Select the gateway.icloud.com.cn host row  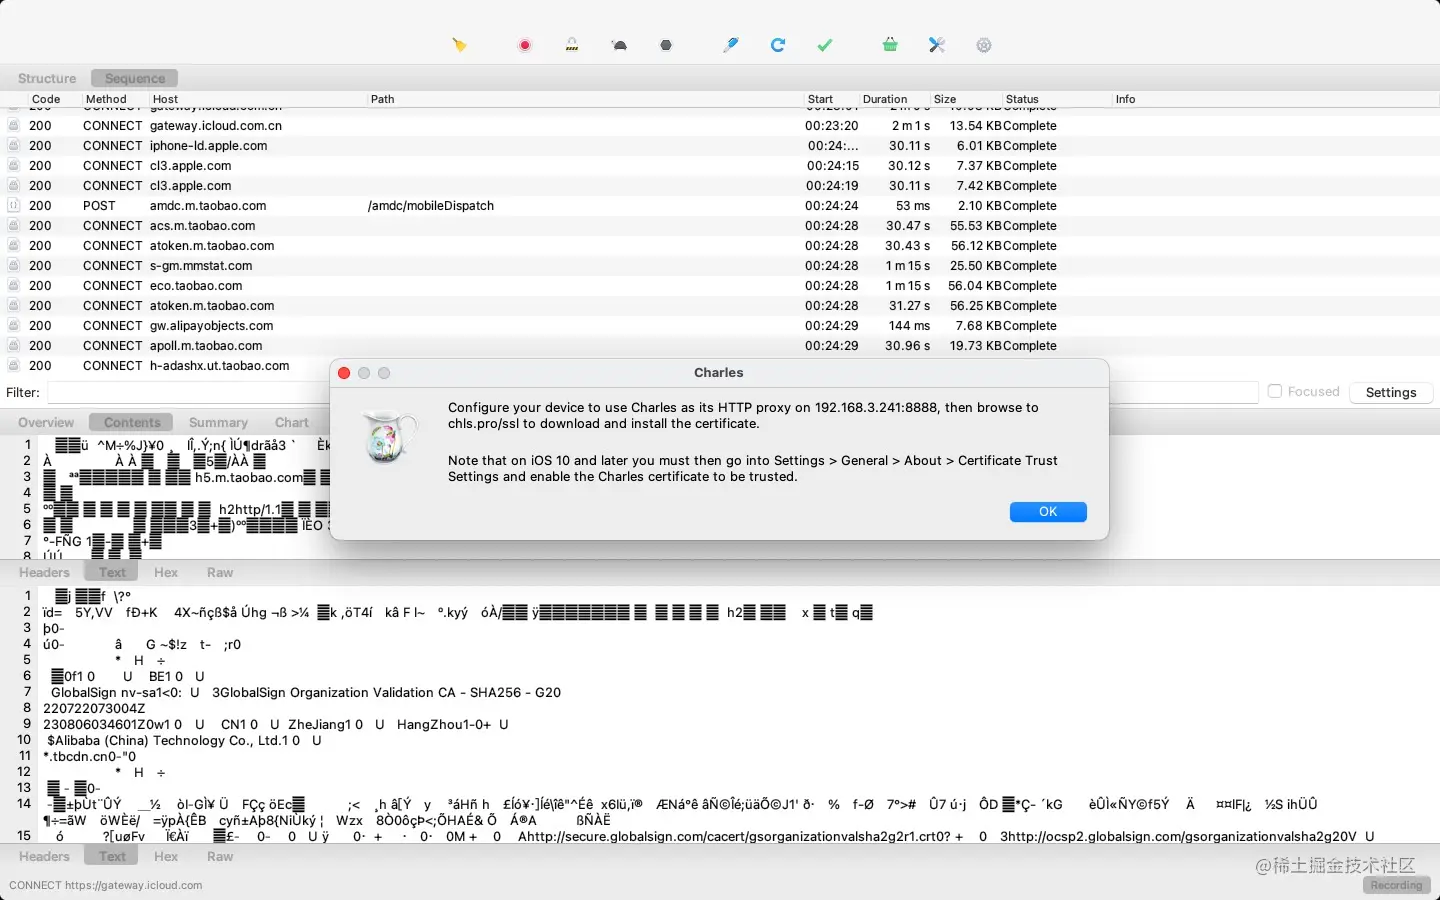click(x=216, y=126)
